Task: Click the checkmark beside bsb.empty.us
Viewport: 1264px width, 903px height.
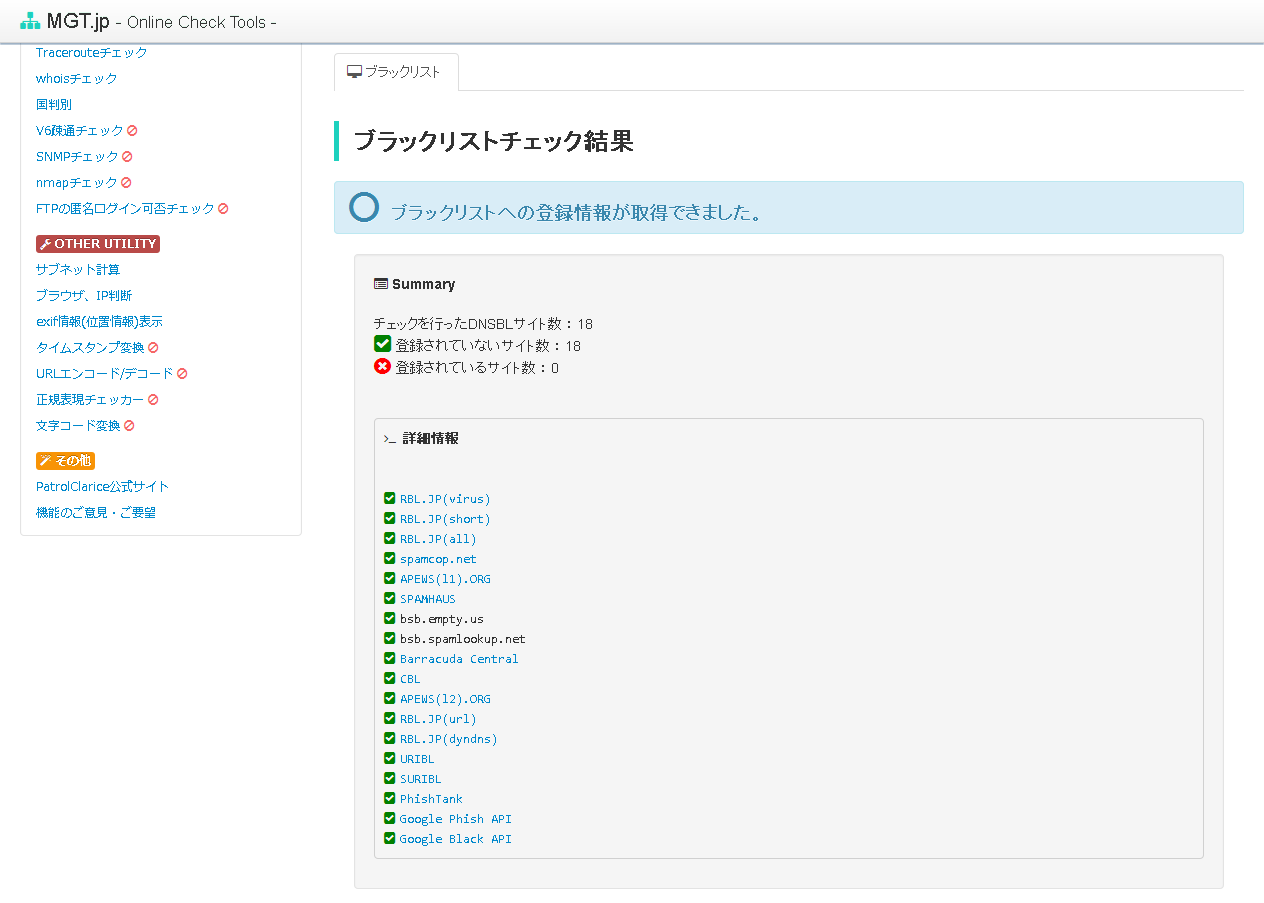Action: [x=390, y=618]
